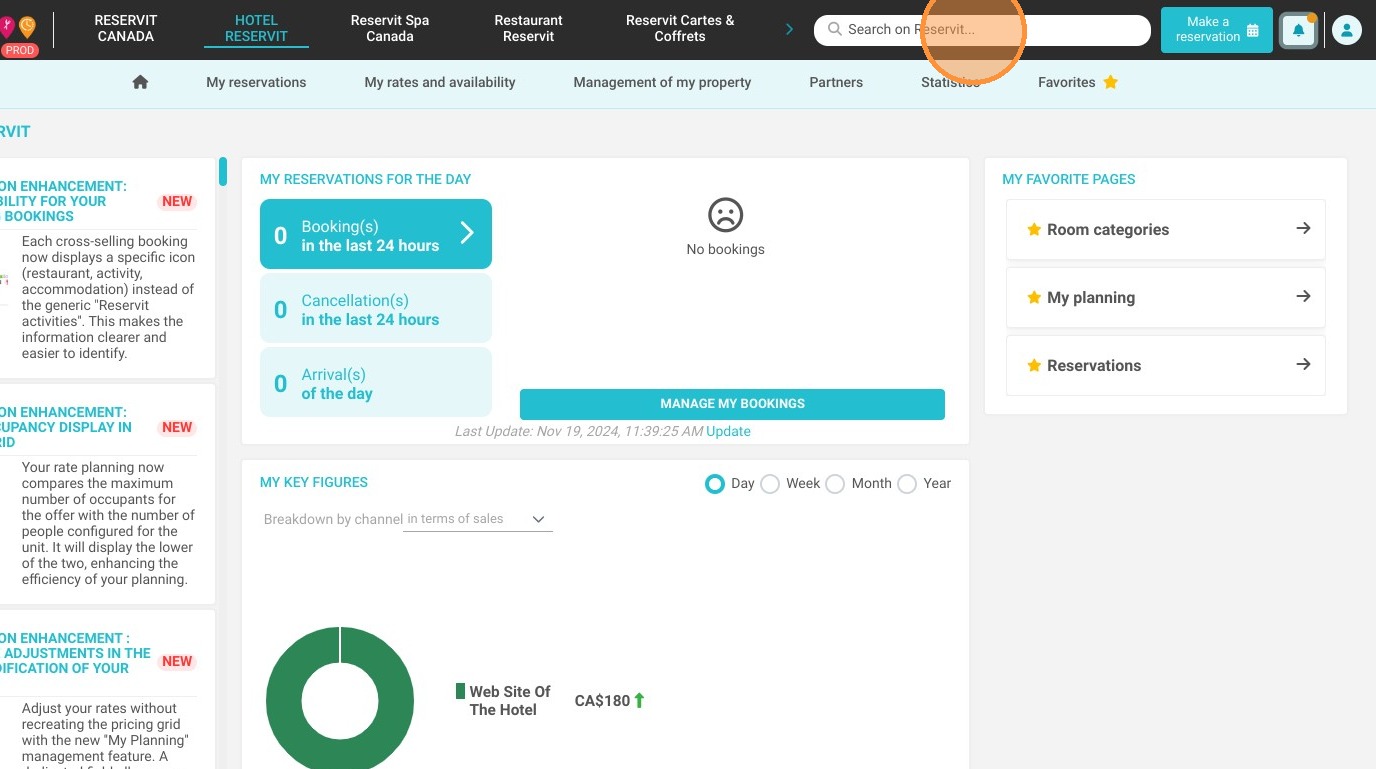This screenshot has height=769, width=1376.
Task: Click the Last Update timestamp text
Action: tap(579, 431)
